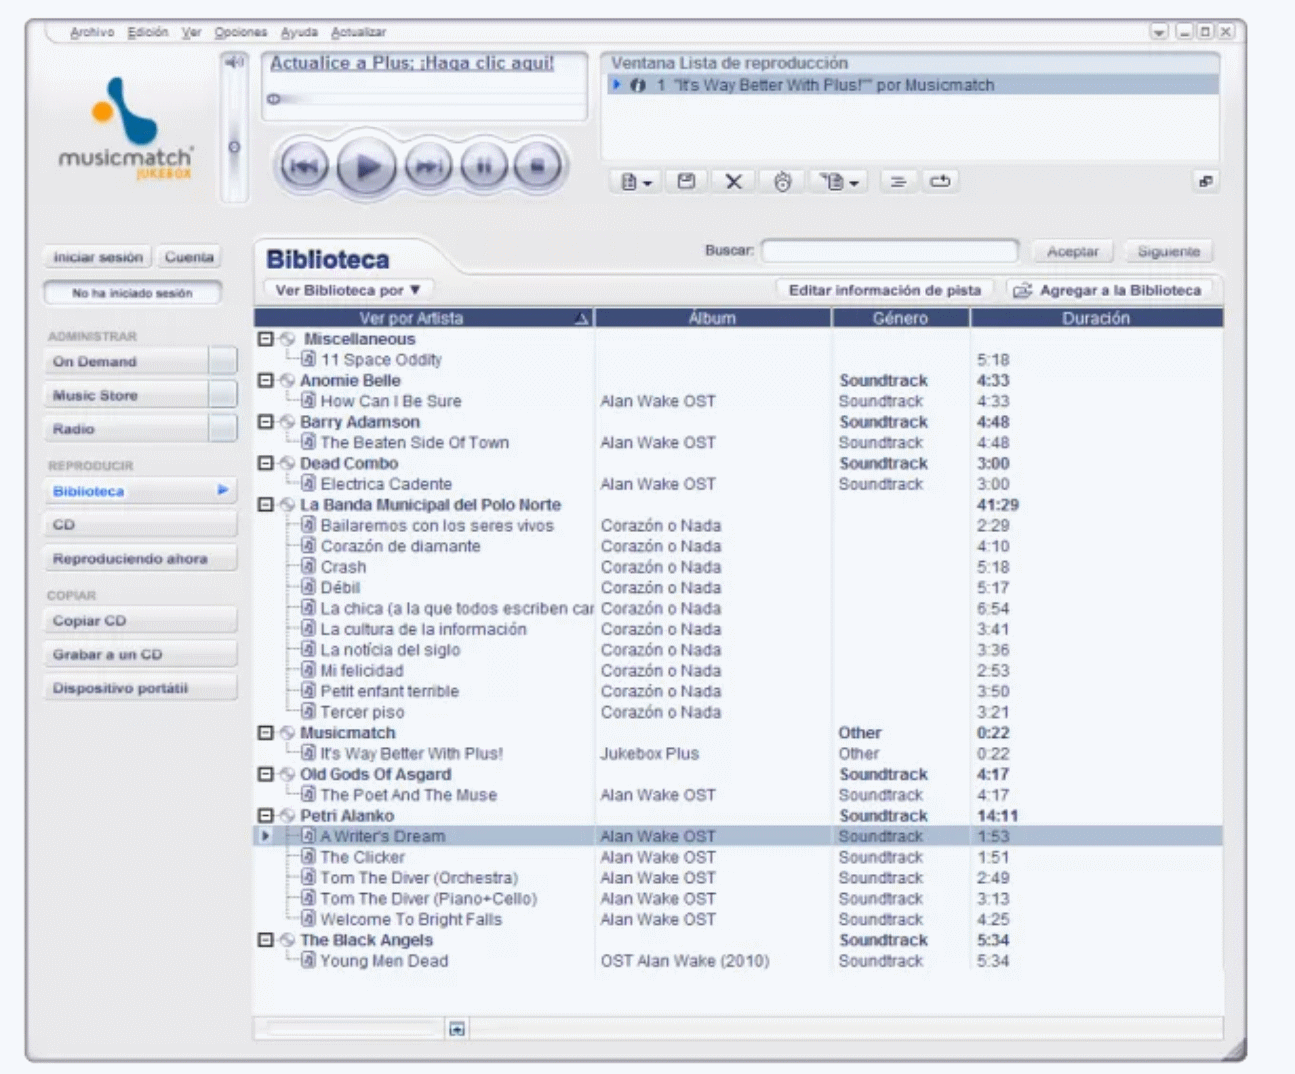Click the Musicmatch Jukebox logo
This screenshot has height=1074, width=1295.
coord(125,130)
